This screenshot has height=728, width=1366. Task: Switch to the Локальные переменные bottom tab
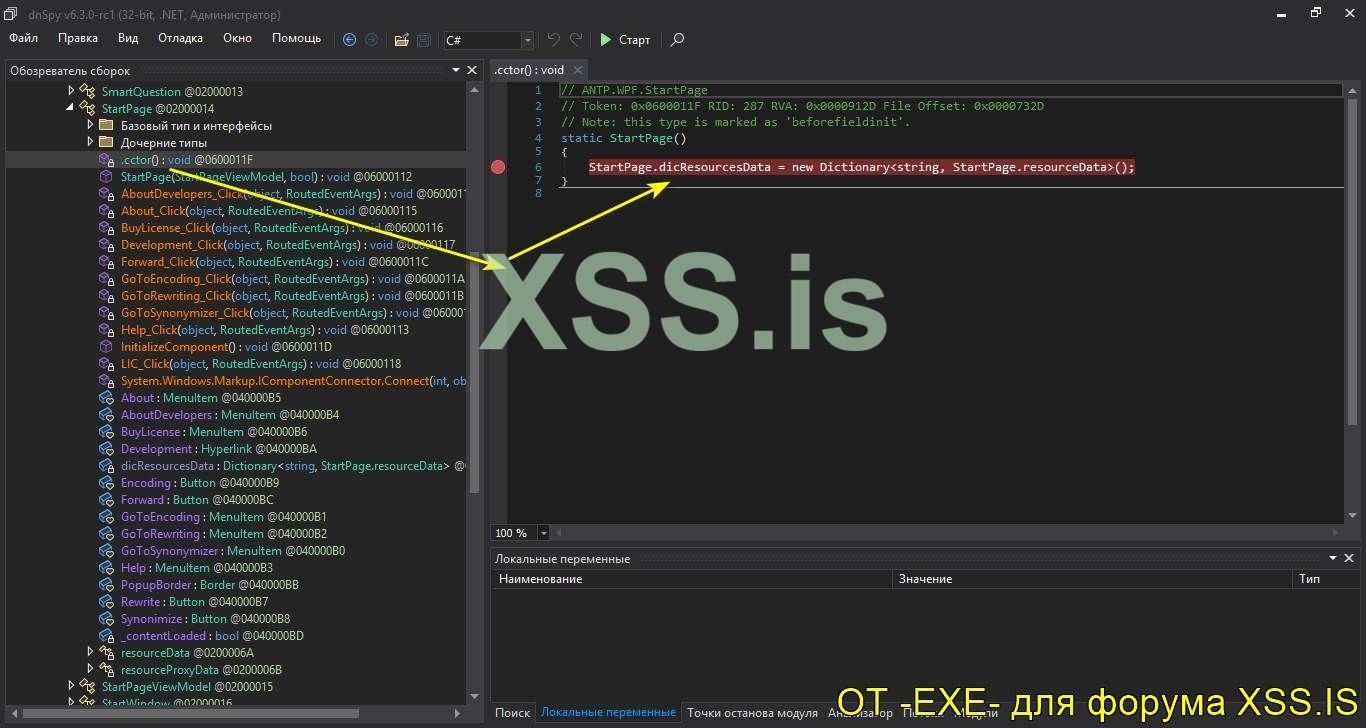pos(608,713)
